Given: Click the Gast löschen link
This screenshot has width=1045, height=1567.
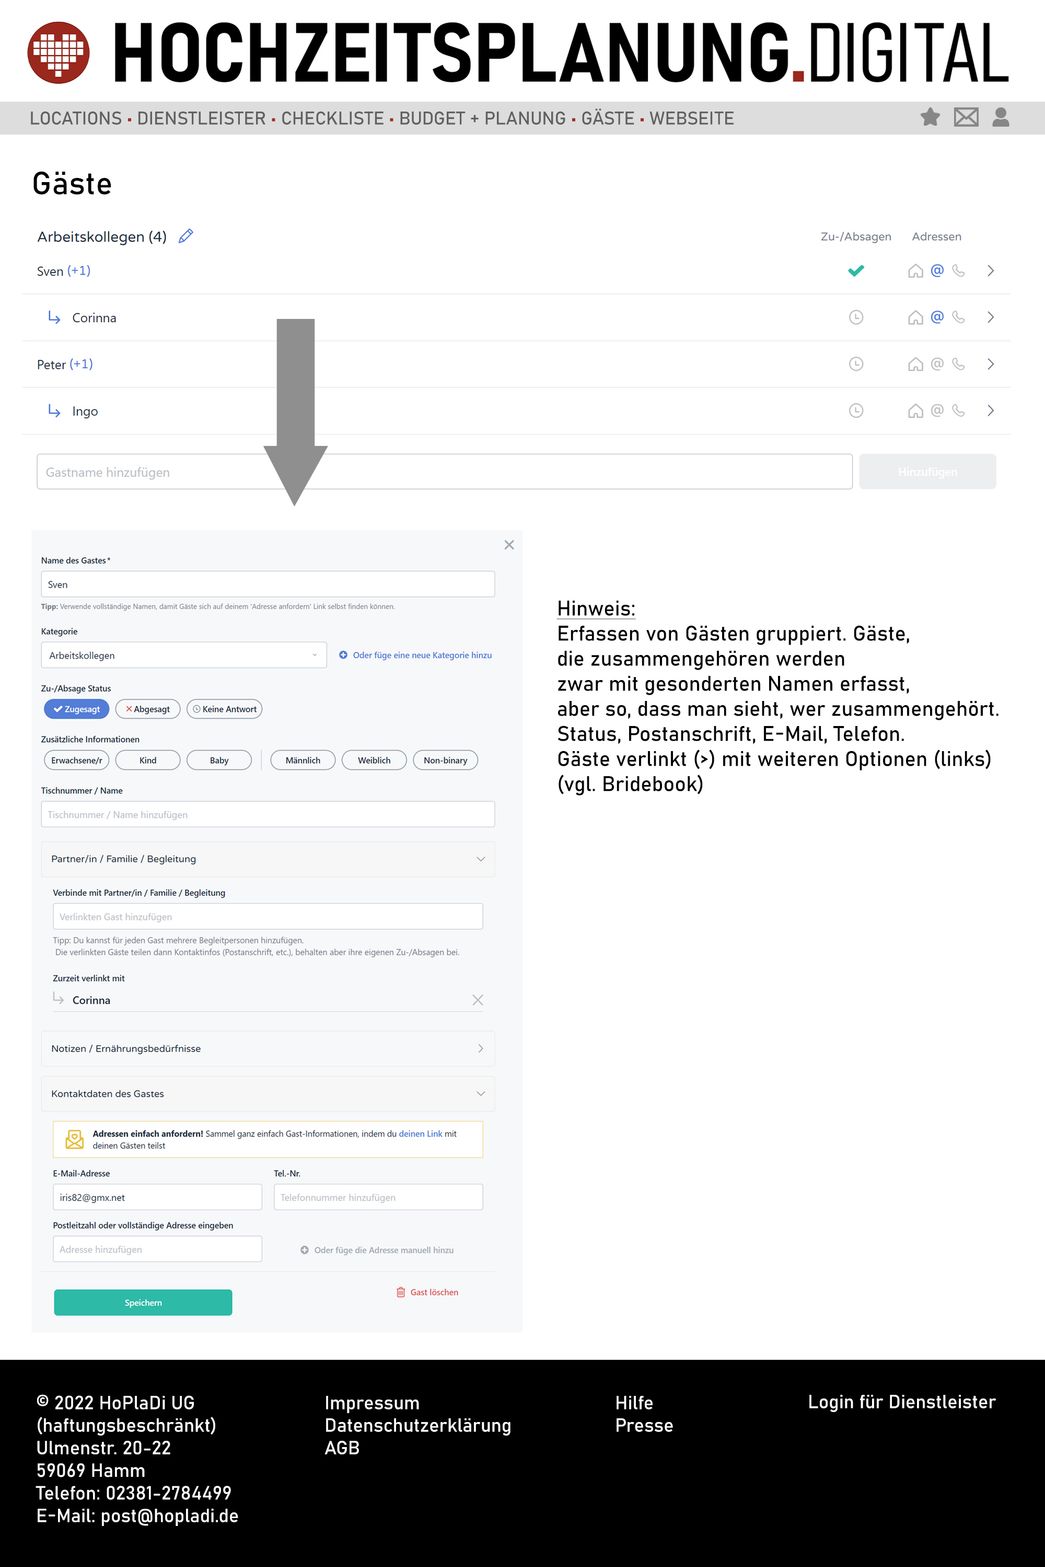Looking at the screenshot, I should [x=428, y=1292].
